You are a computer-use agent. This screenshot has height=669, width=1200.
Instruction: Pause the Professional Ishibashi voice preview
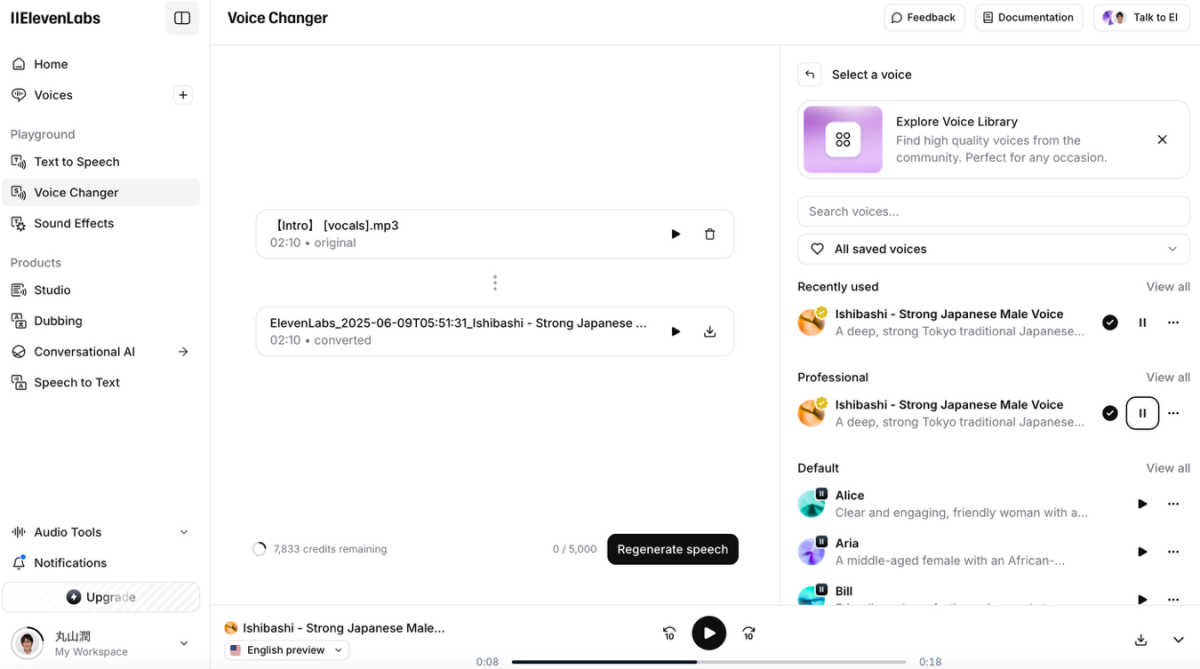tap(1142, 413)
